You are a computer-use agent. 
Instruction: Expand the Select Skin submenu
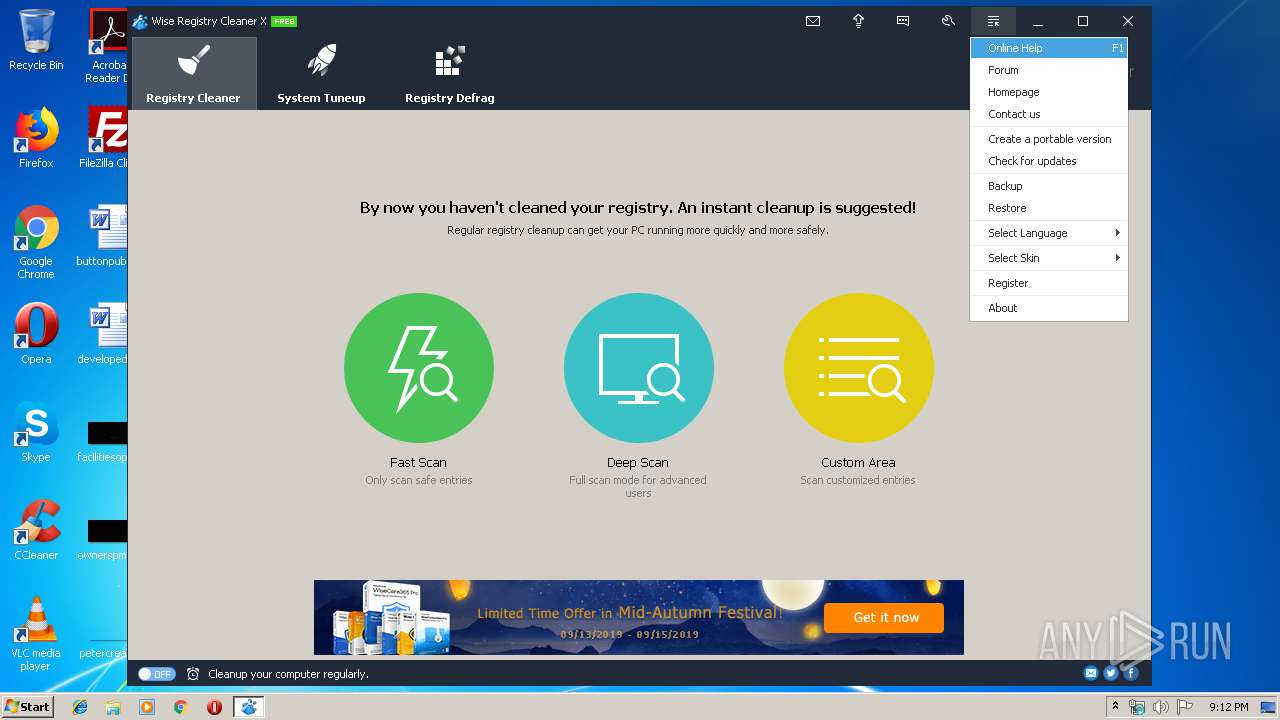[x=1049, y=258]
